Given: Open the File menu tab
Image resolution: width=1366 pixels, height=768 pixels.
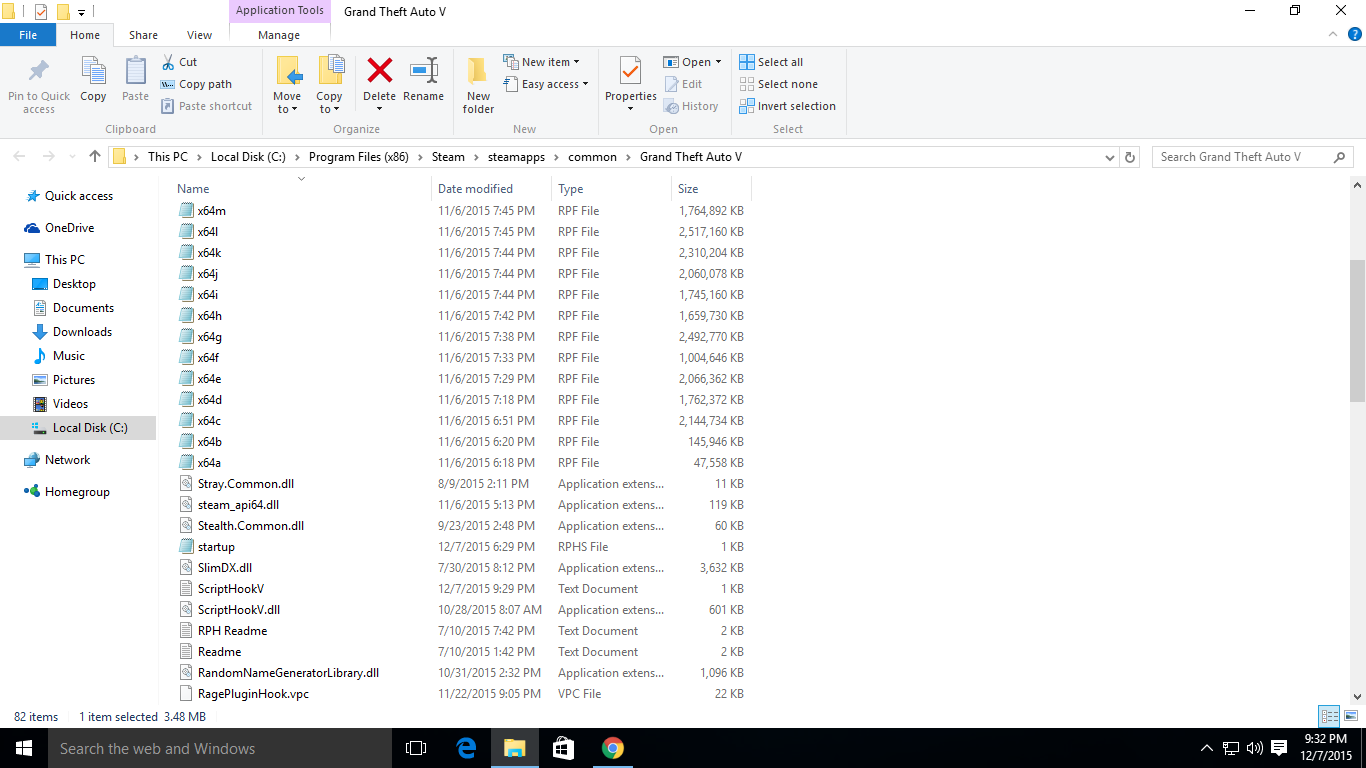Looking at the screenshot, I should (28, 35).
